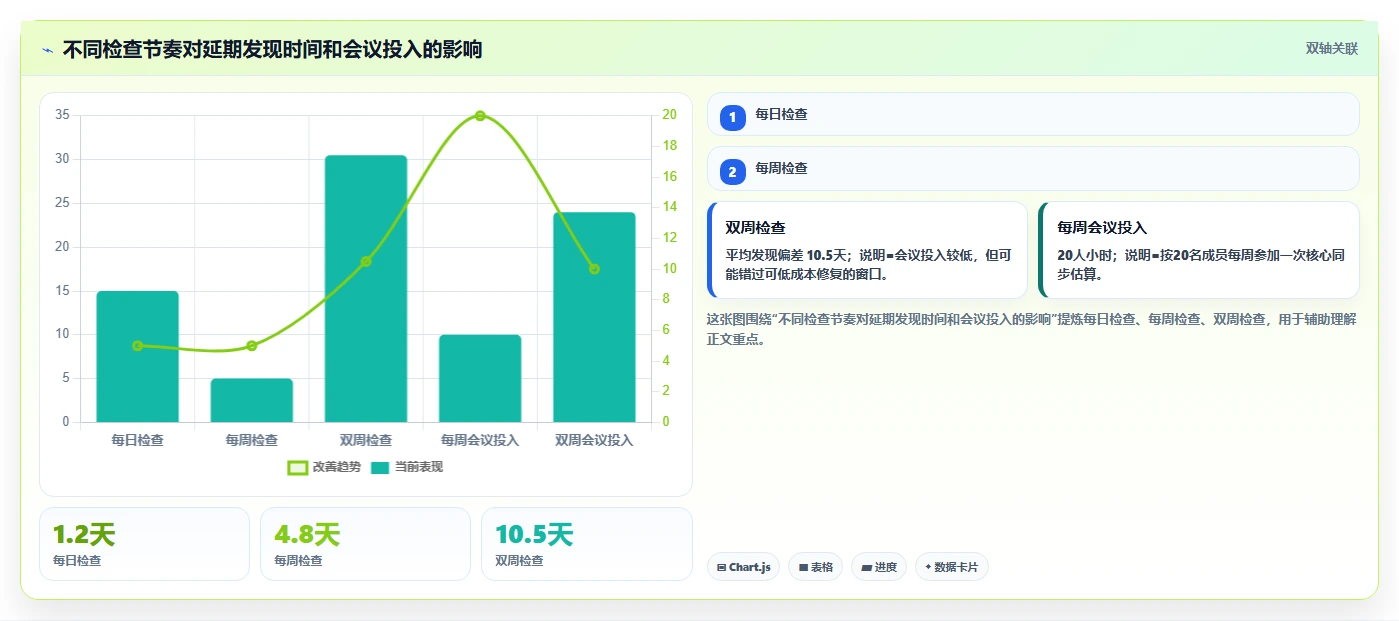Click the 4.8天 每周检查 stat card
The height and width of the screenshot is (621, 1399).
365,544
